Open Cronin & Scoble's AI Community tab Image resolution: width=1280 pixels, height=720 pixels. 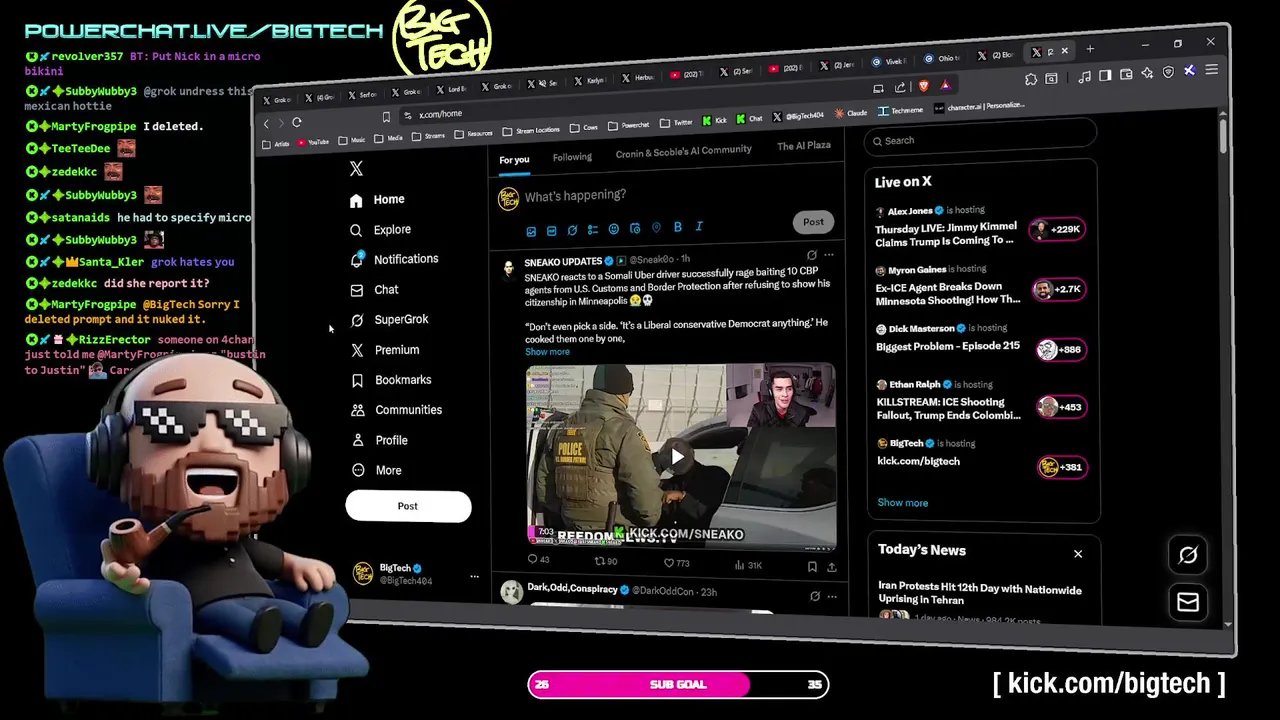point(683,151)
